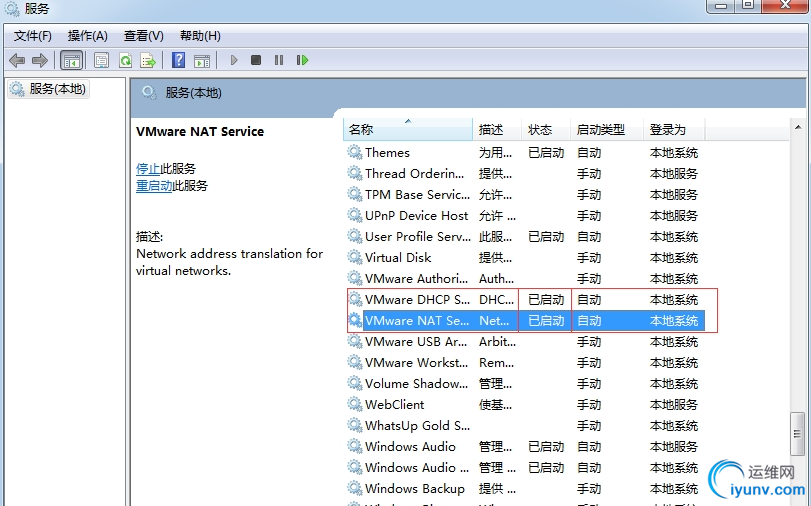This screenshot has height=506, width=811.
Task: Select the Themes service row
Action: coord(525,153)
